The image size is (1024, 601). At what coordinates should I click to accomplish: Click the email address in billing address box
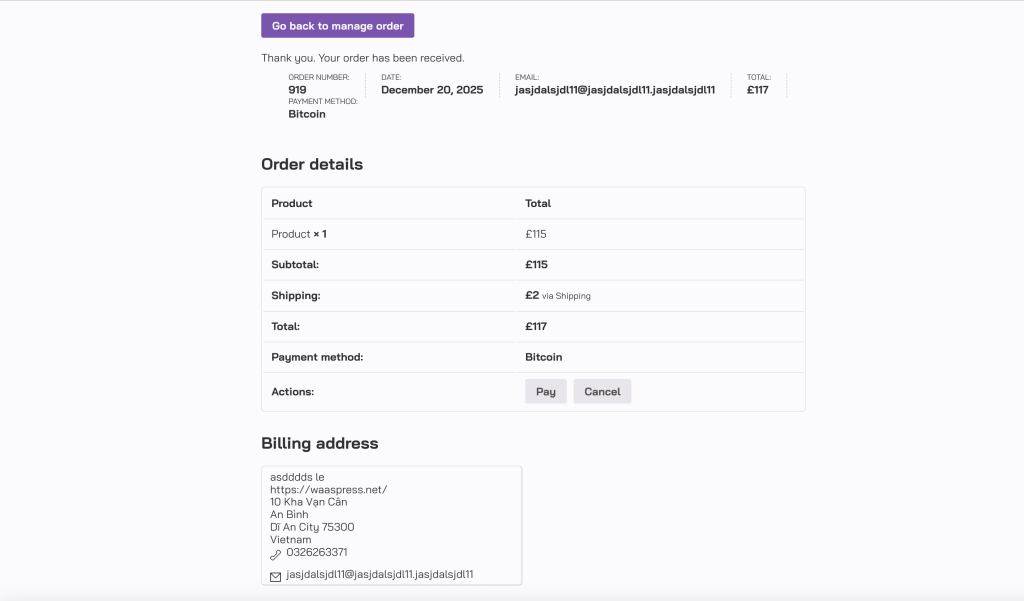[x=379, y=575]
